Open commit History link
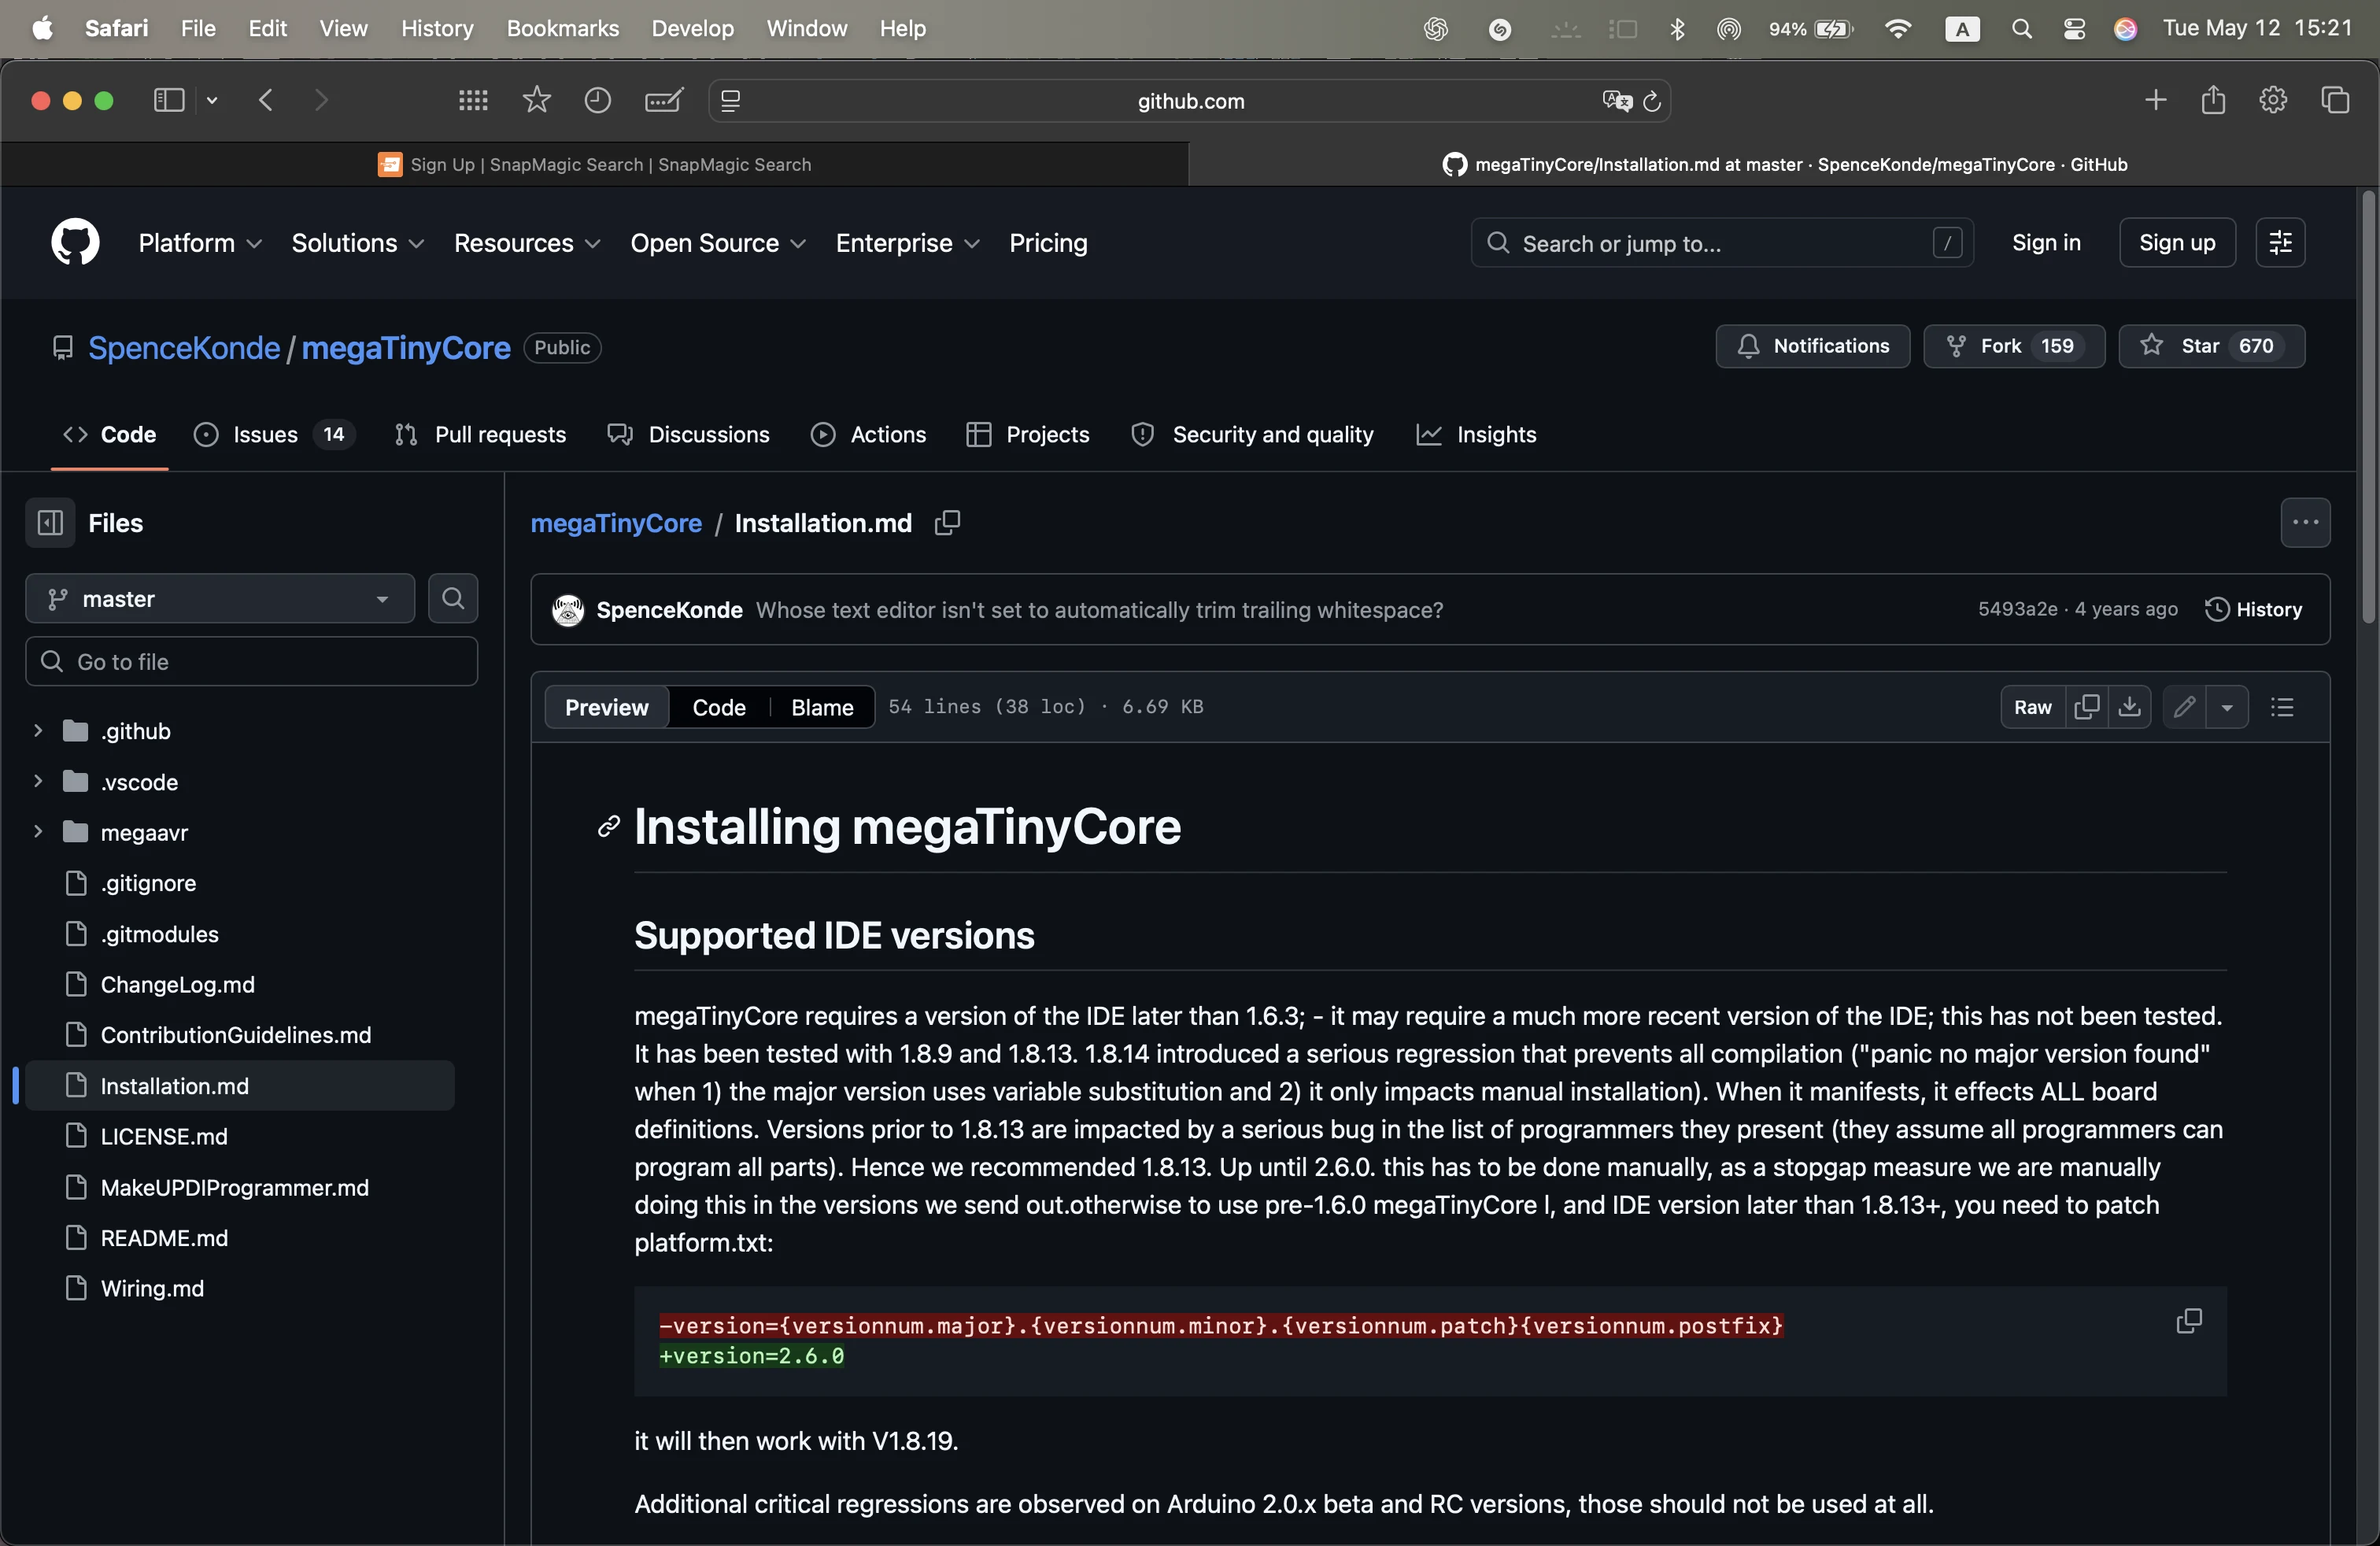The height and width of the screenshot is (1546, 2380). tap(2253, 609)
